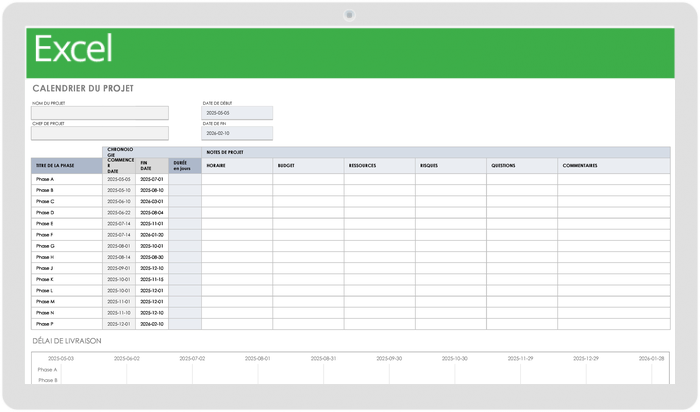Screen dimensions: 700x412
Task: Click the Calendrier du projet title
Action: tap(83, 88)
